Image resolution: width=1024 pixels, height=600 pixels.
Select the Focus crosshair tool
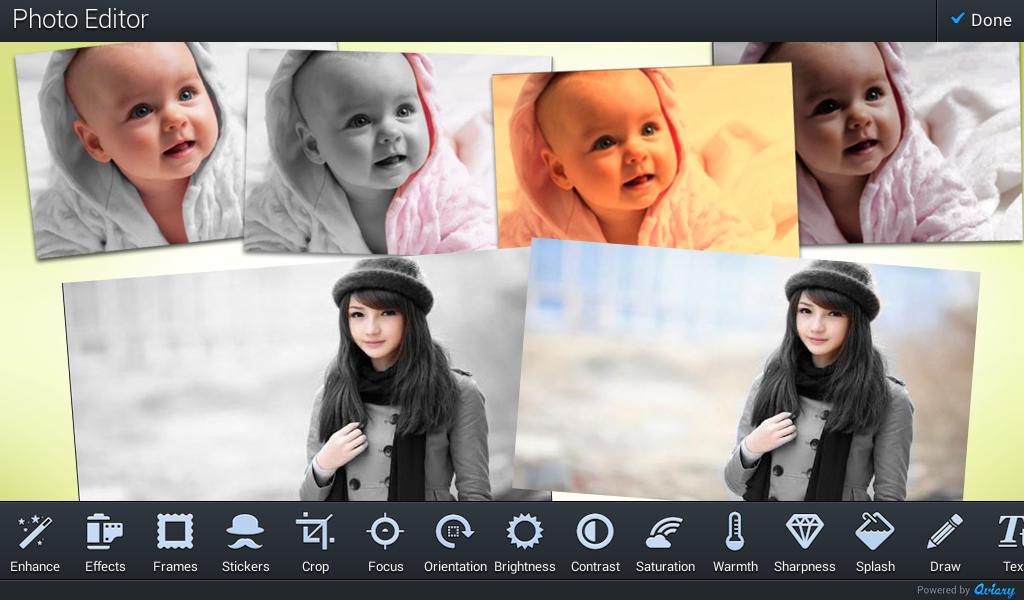tap(385, 542)
